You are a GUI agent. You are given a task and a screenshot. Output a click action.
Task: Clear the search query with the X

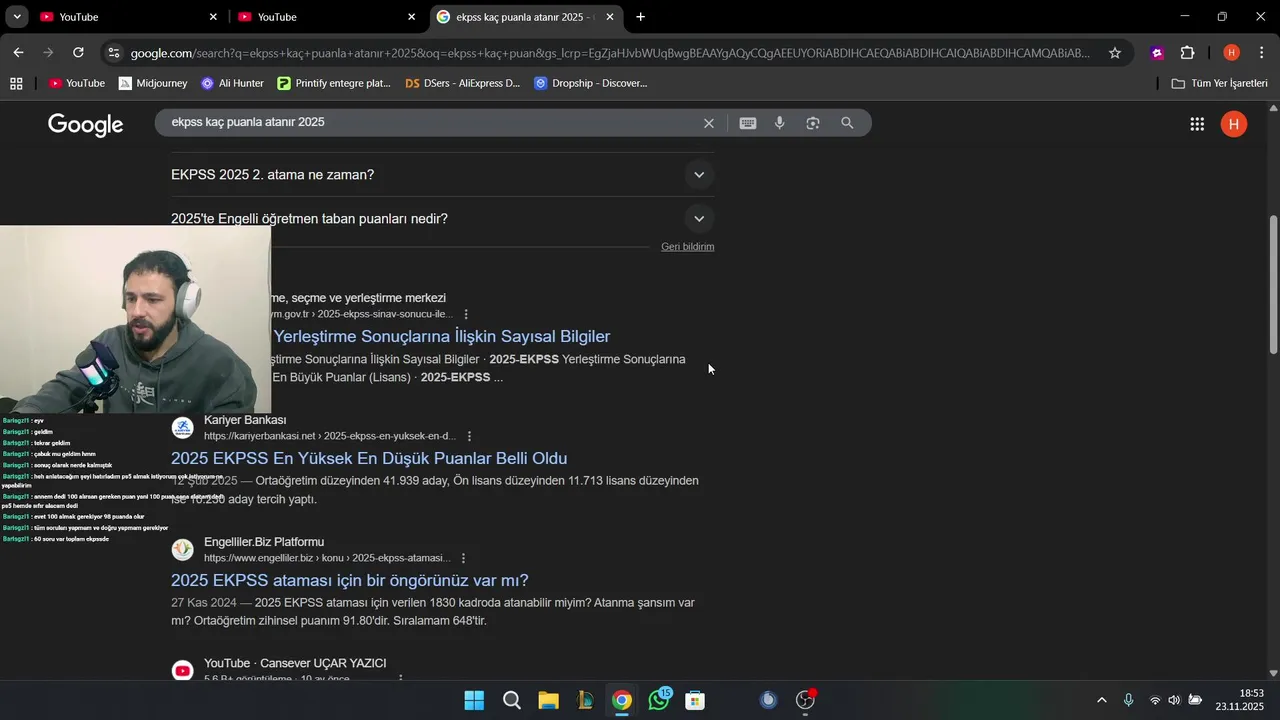coord(709,123)
